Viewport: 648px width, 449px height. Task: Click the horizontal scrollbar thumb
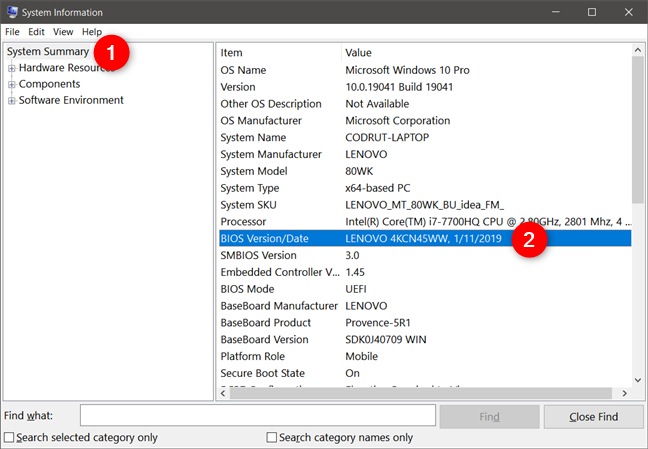[x=421, y=393]
